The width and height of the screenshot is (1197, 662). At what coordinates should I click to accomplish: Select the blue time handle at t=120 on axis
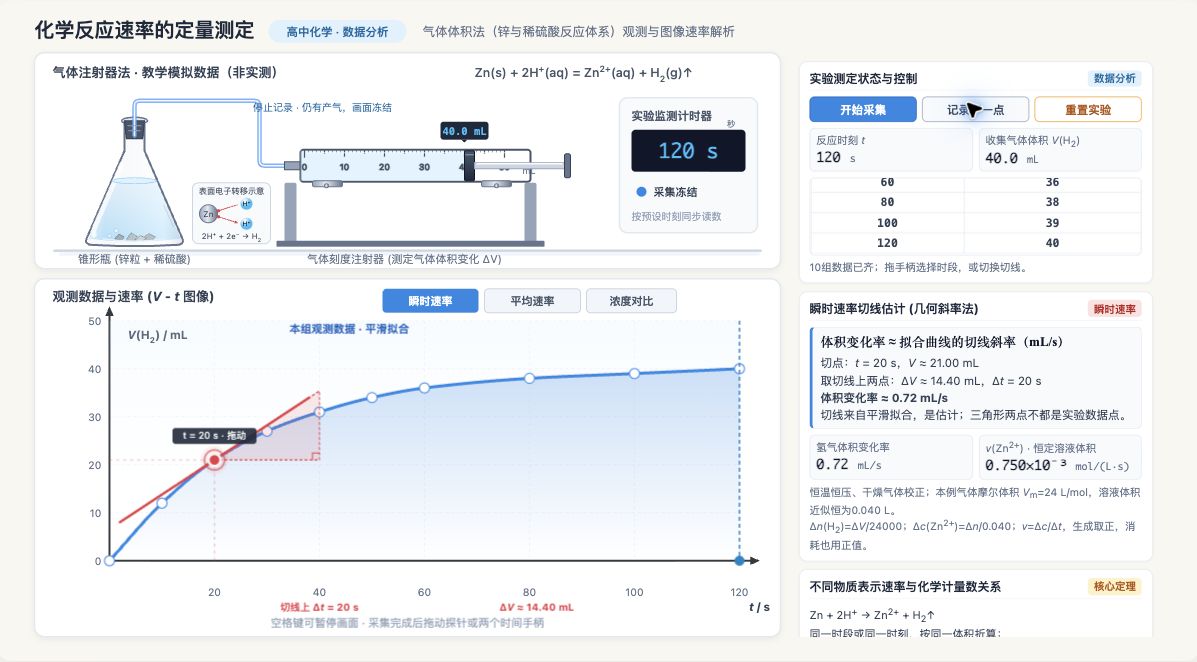(739, 560)
